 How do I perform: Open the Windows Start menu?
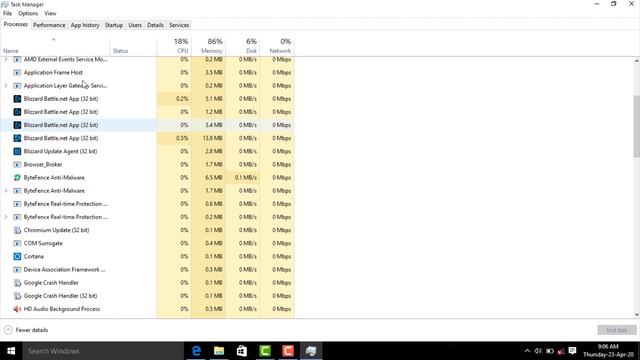[x=11, y=351]
